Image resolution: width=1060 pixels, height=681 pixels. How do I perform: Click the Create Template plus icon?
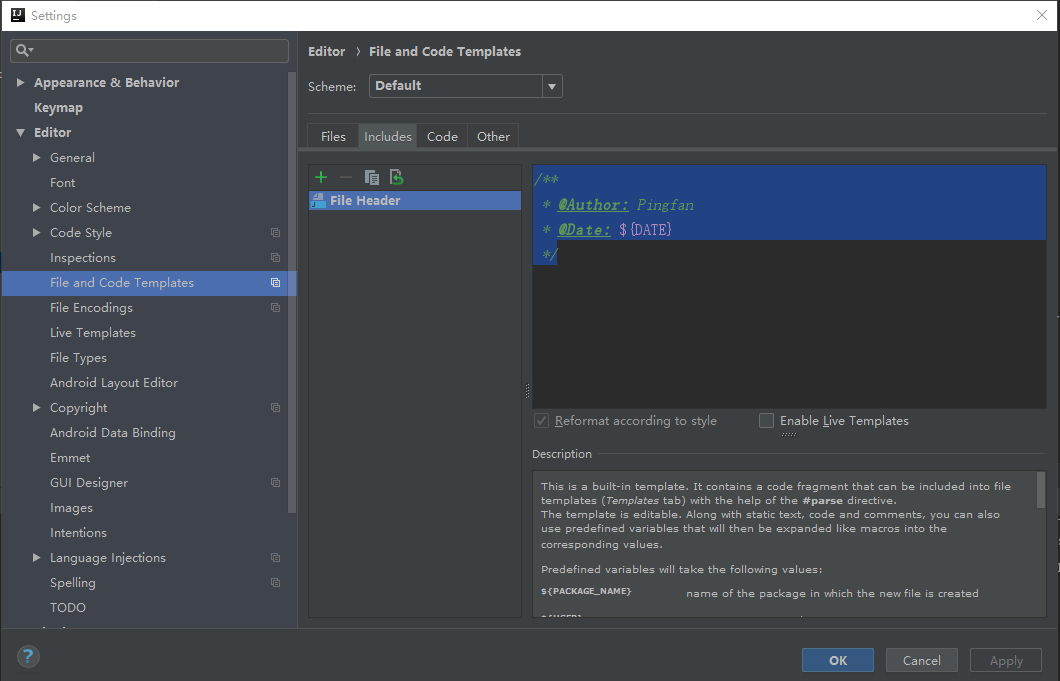[x=320, y=177]
